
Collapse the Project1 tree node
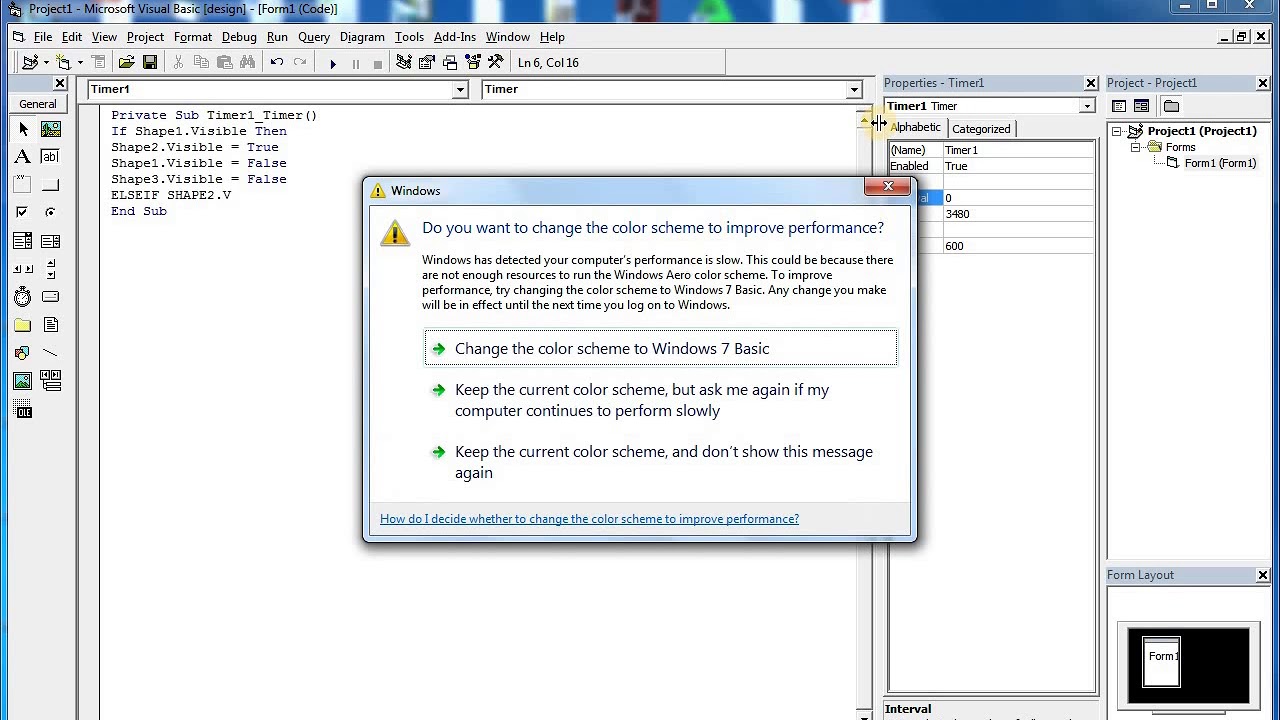1117,131
